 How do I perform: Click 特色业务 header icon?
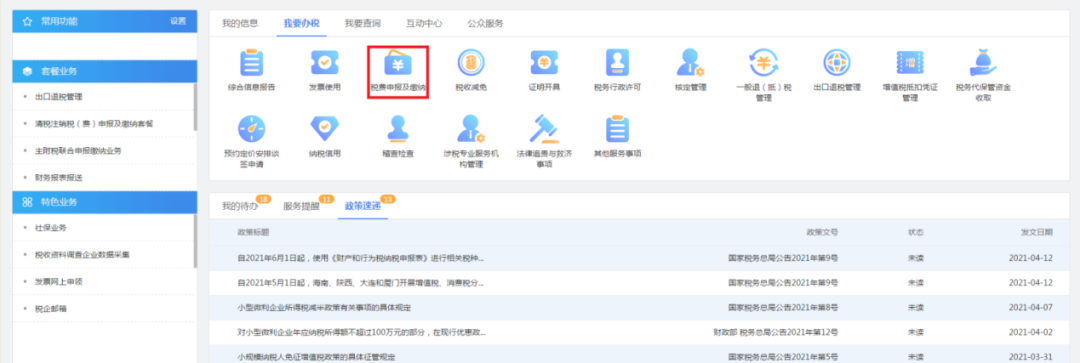tap(27, 202)
